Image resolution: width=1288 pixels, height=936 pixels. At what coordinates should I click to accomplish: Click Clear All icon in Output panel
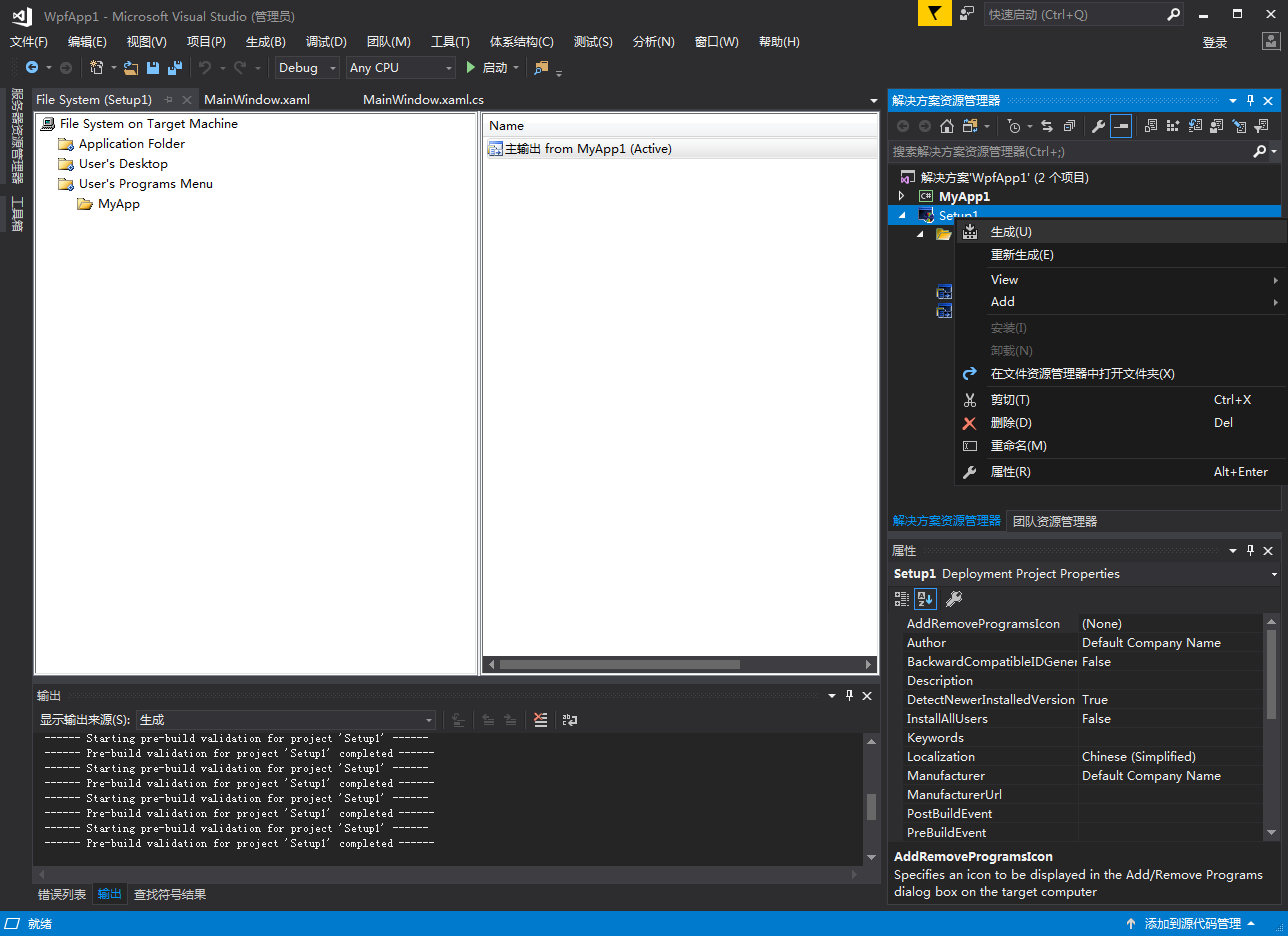[x=541, y=720]
